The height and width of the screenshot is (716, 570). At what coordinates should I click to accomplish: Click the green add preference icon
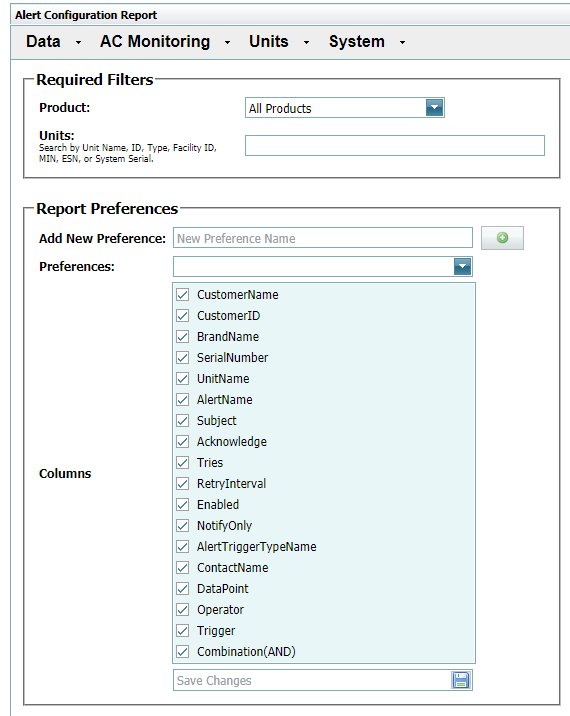pos(502,238)
